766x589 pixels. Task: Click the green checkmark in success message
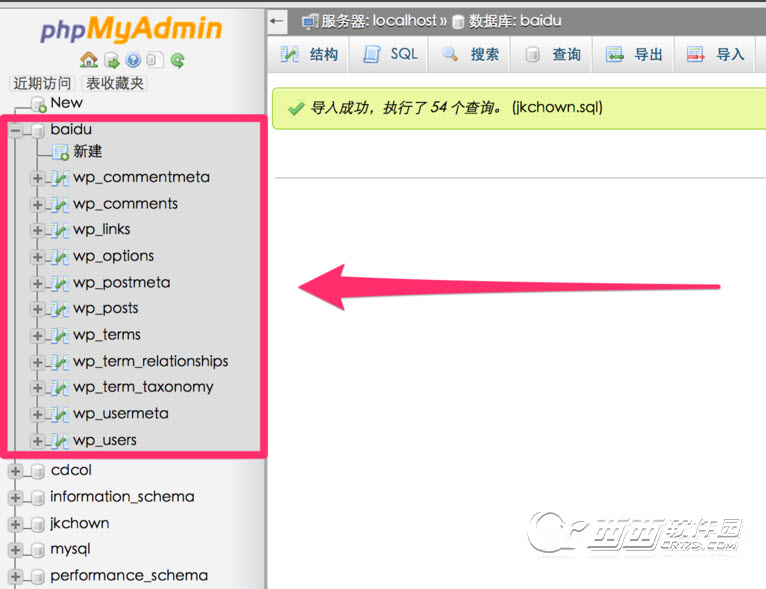point(296,108)
